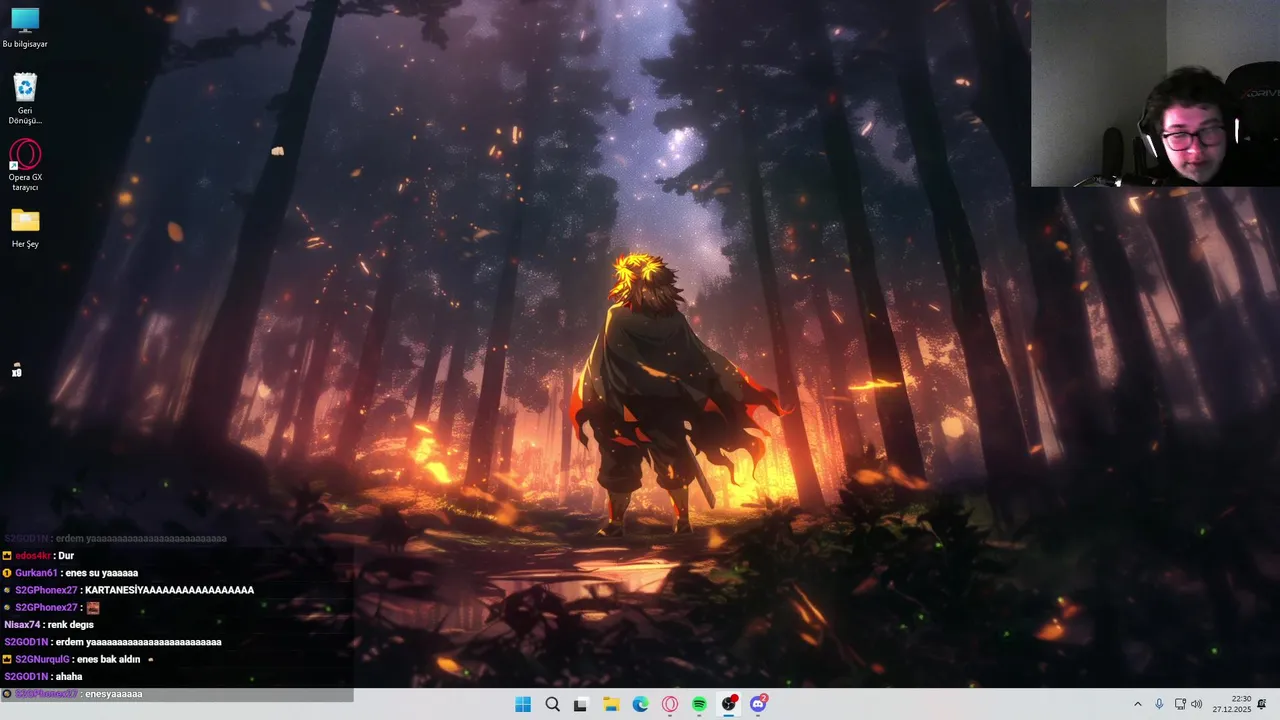Image resolution: width=1280 pixels, height=720 pixels.
Task: Open Microsoft Edge from the taskbar
Action: (640, 704)
